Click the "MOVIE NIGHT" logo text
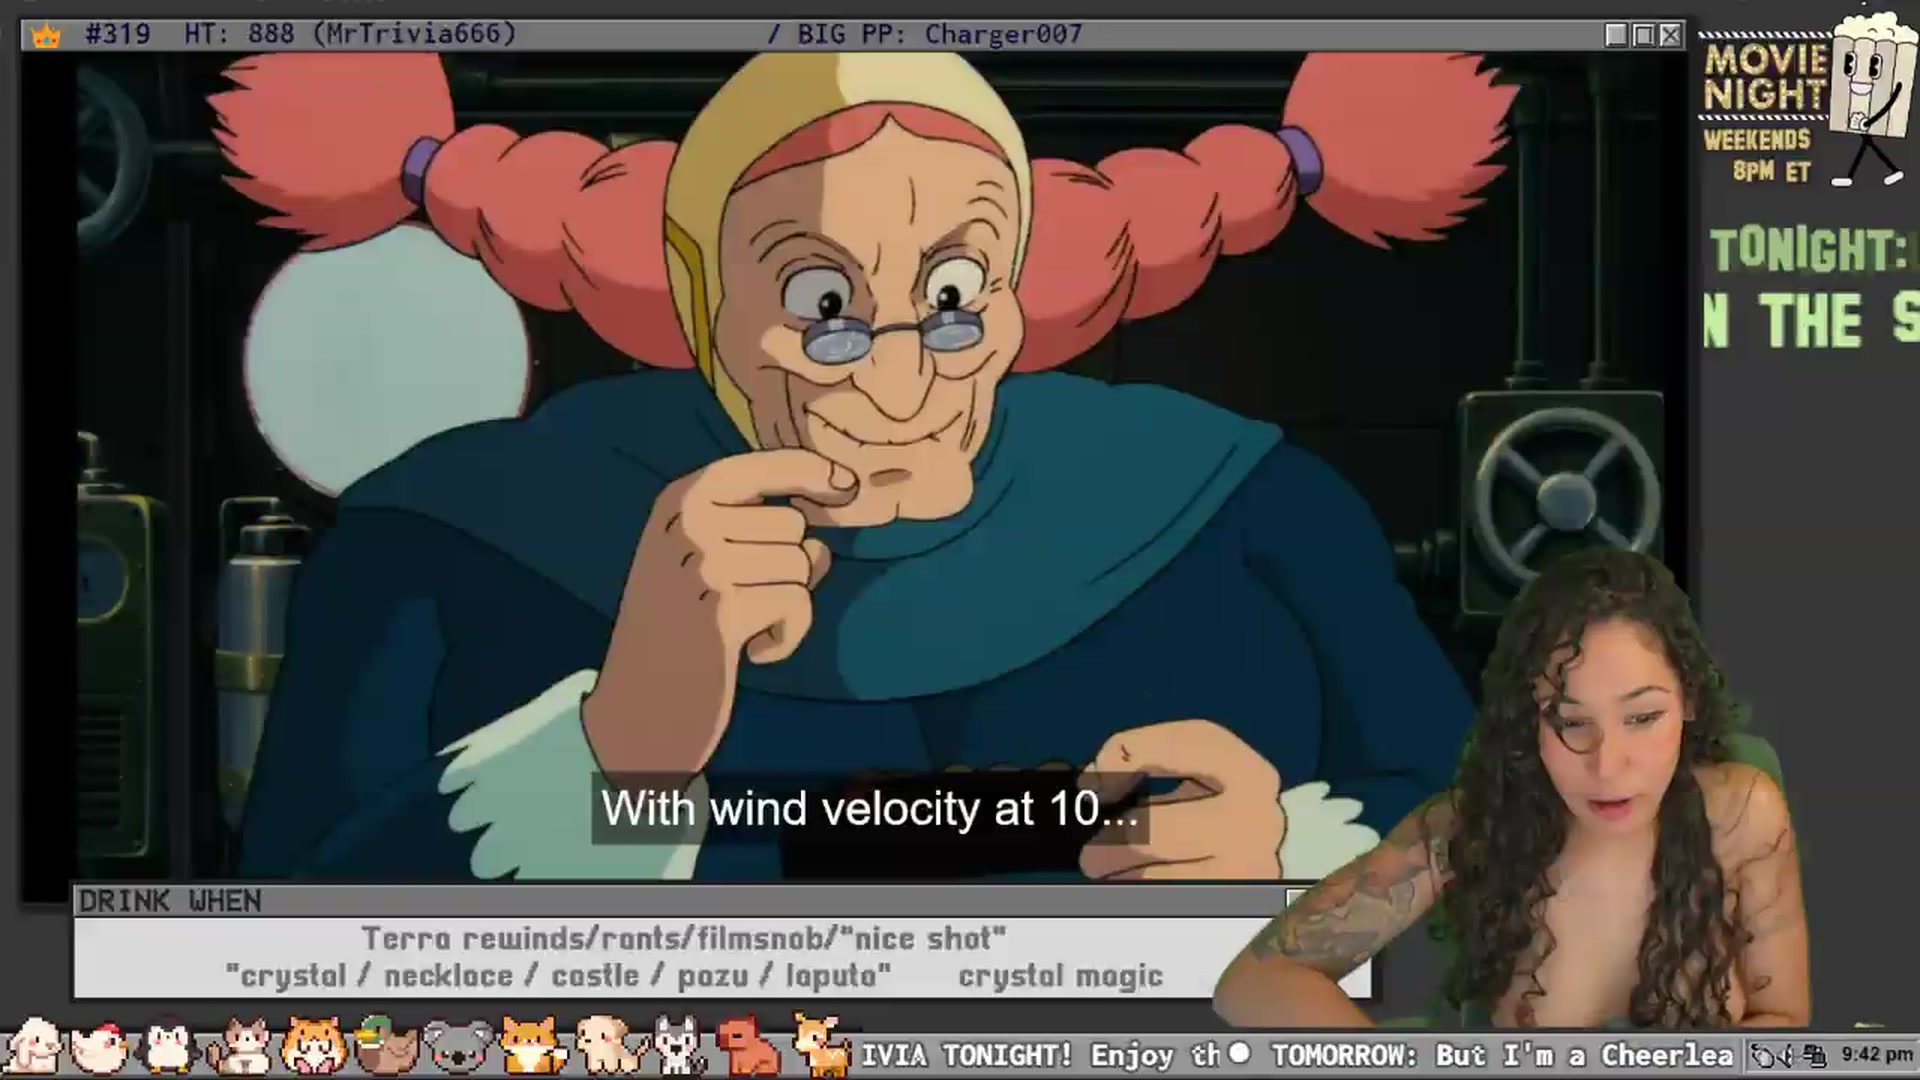Image resolution: width=1920 pixels, height=1080 pixels. 1765,76
